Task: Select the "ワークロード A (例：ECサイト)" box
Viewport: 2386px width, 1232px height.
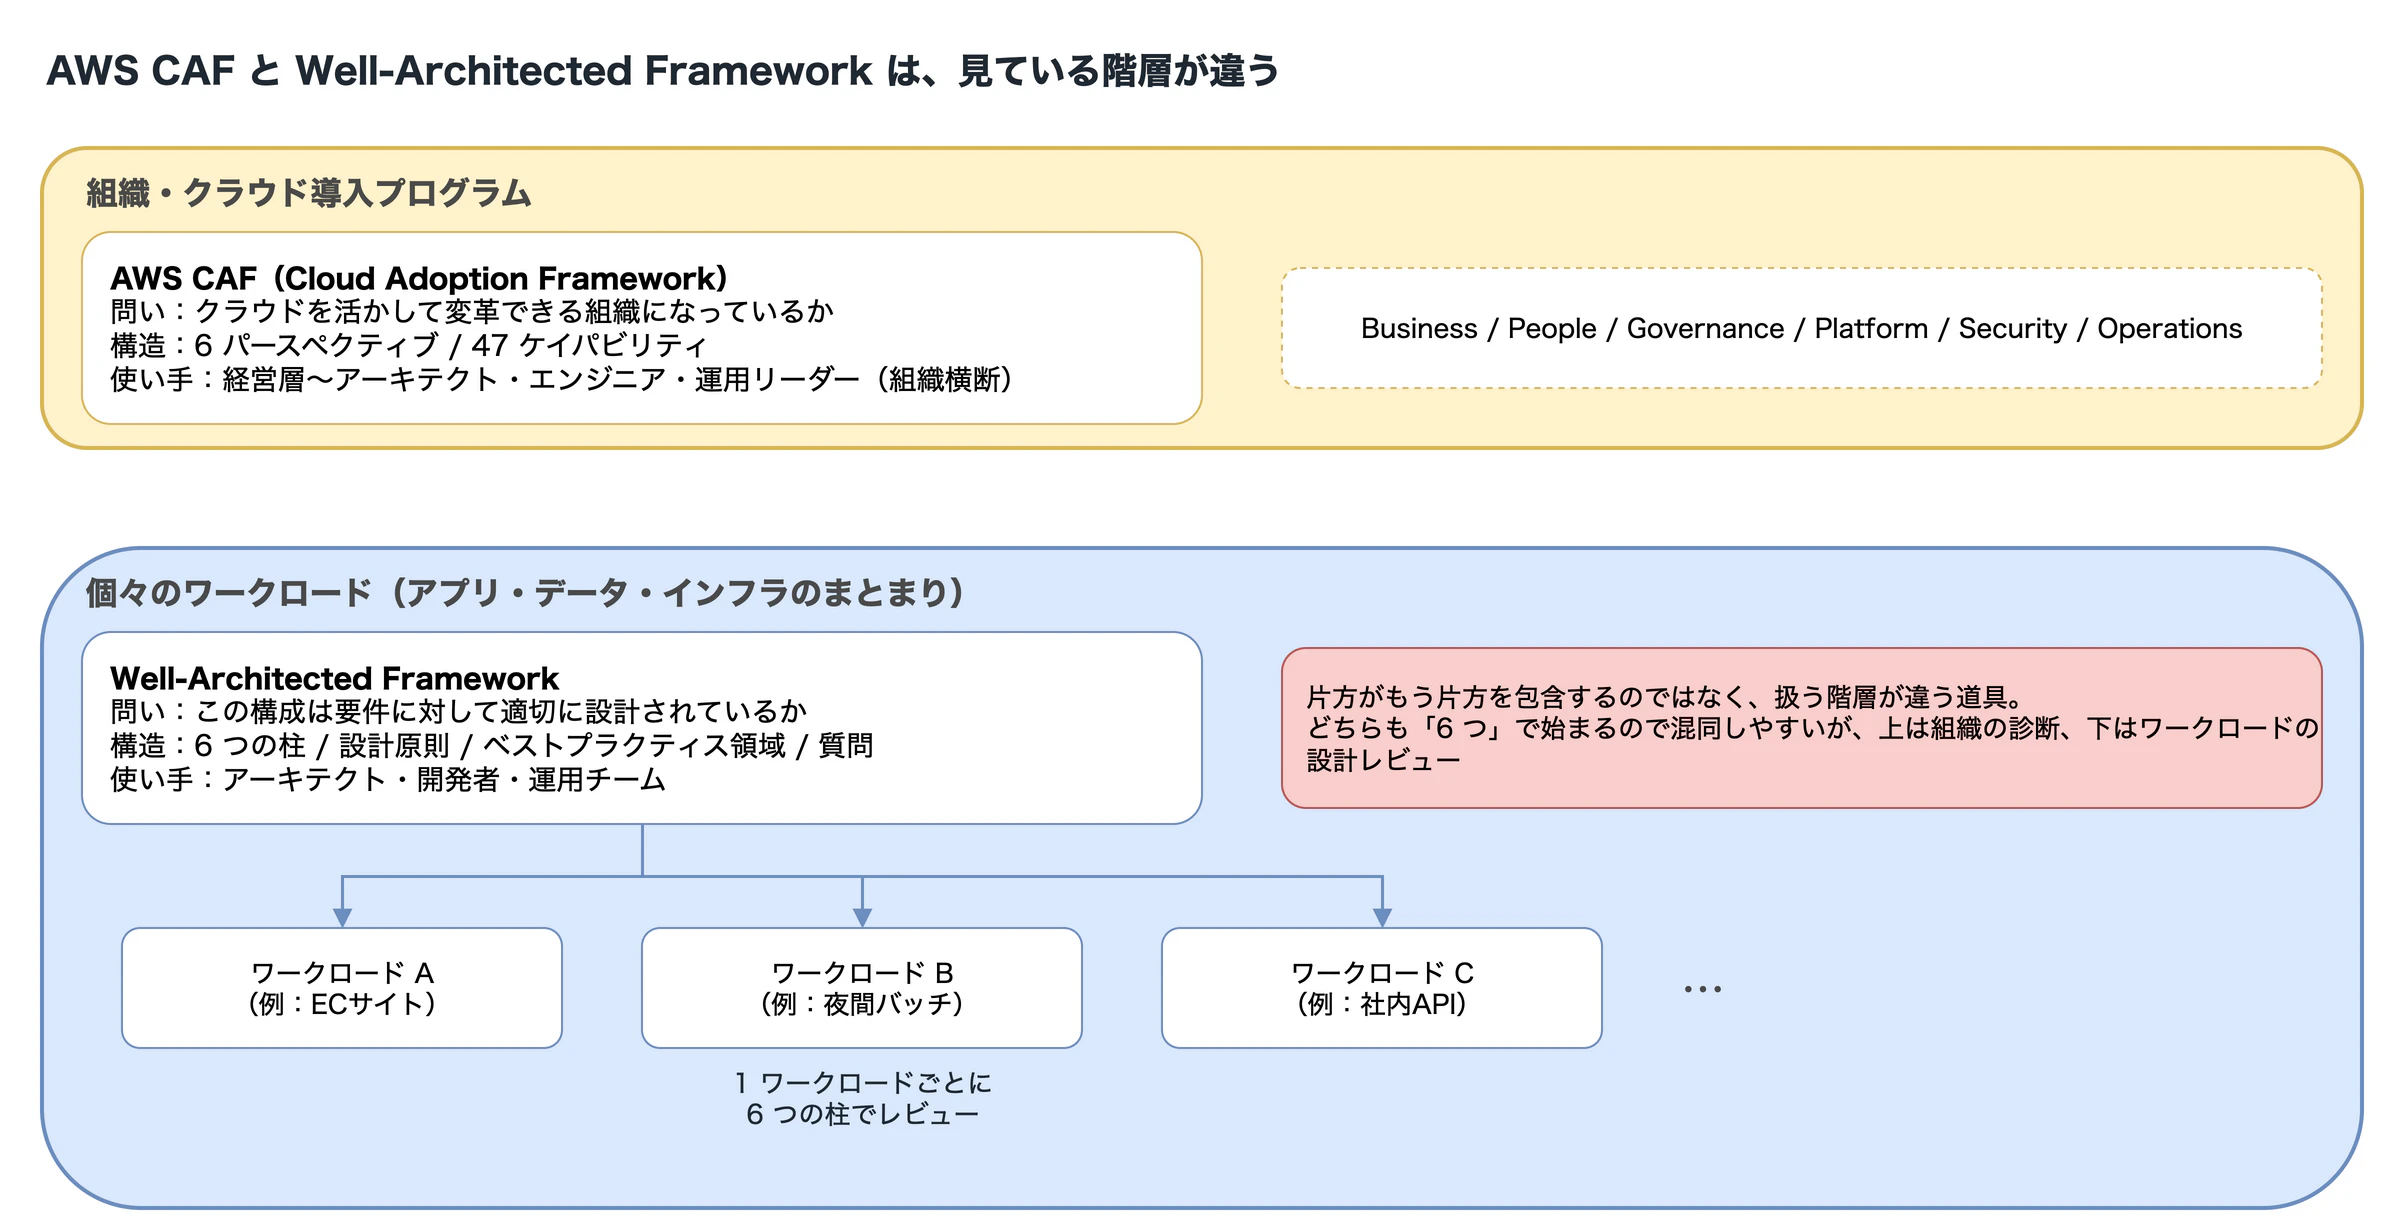Action: 342,988
